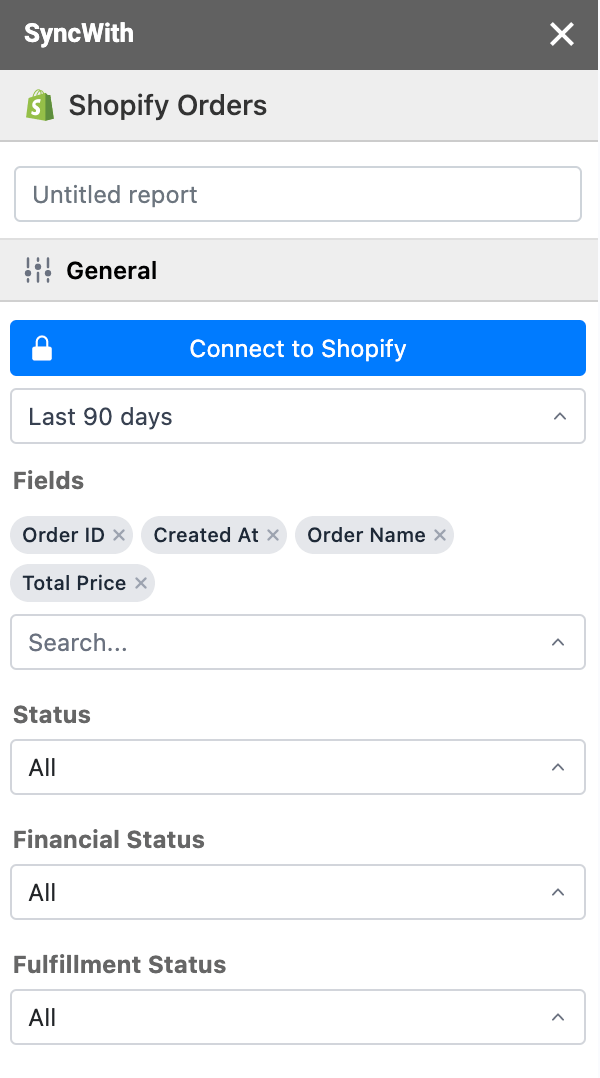Image resolution: width=600 pixels, height=1078 pixels.
Task: Remove the Created At field chip
Action: (272, 535)
